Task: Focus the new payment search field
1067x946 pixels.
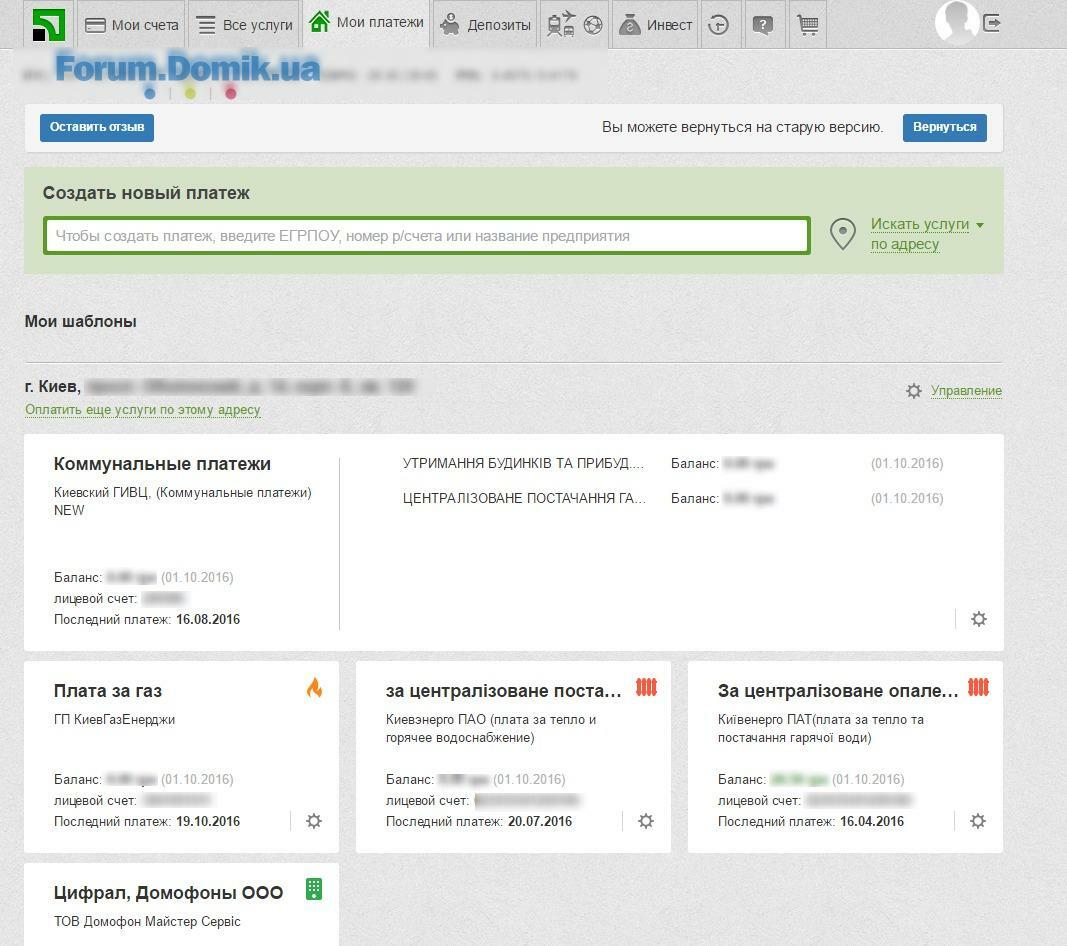Action: coord(427,235)
